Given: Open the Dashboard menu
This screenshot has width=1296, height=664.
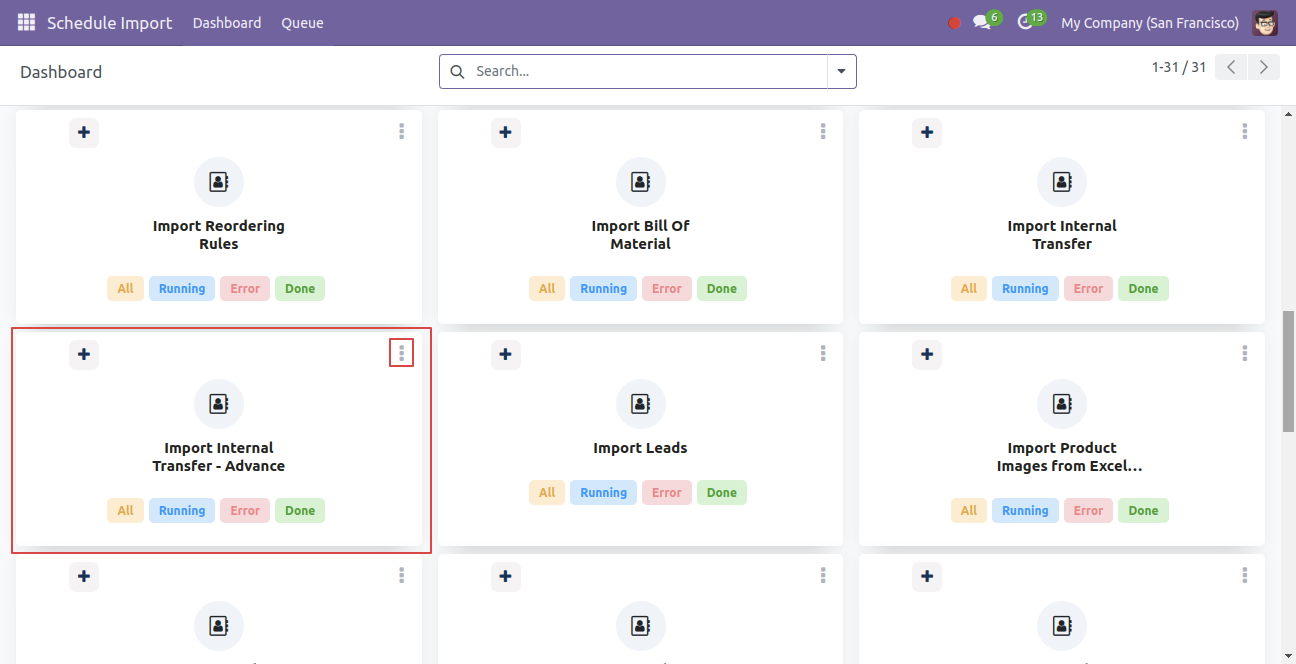Looking at the screenshot, I should 227,23.
